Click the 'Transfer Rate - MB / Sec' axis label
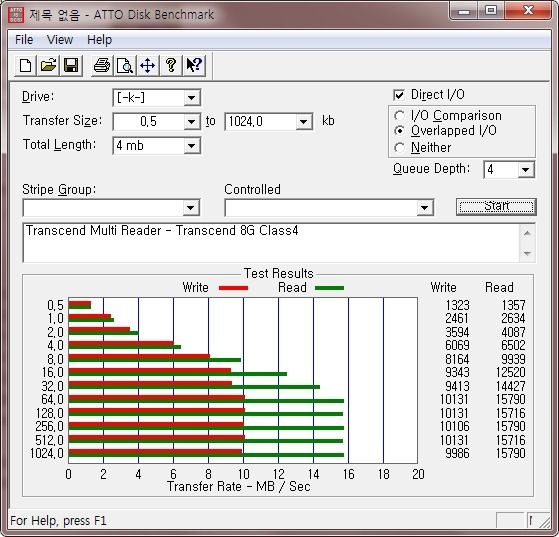 point(239,486)
